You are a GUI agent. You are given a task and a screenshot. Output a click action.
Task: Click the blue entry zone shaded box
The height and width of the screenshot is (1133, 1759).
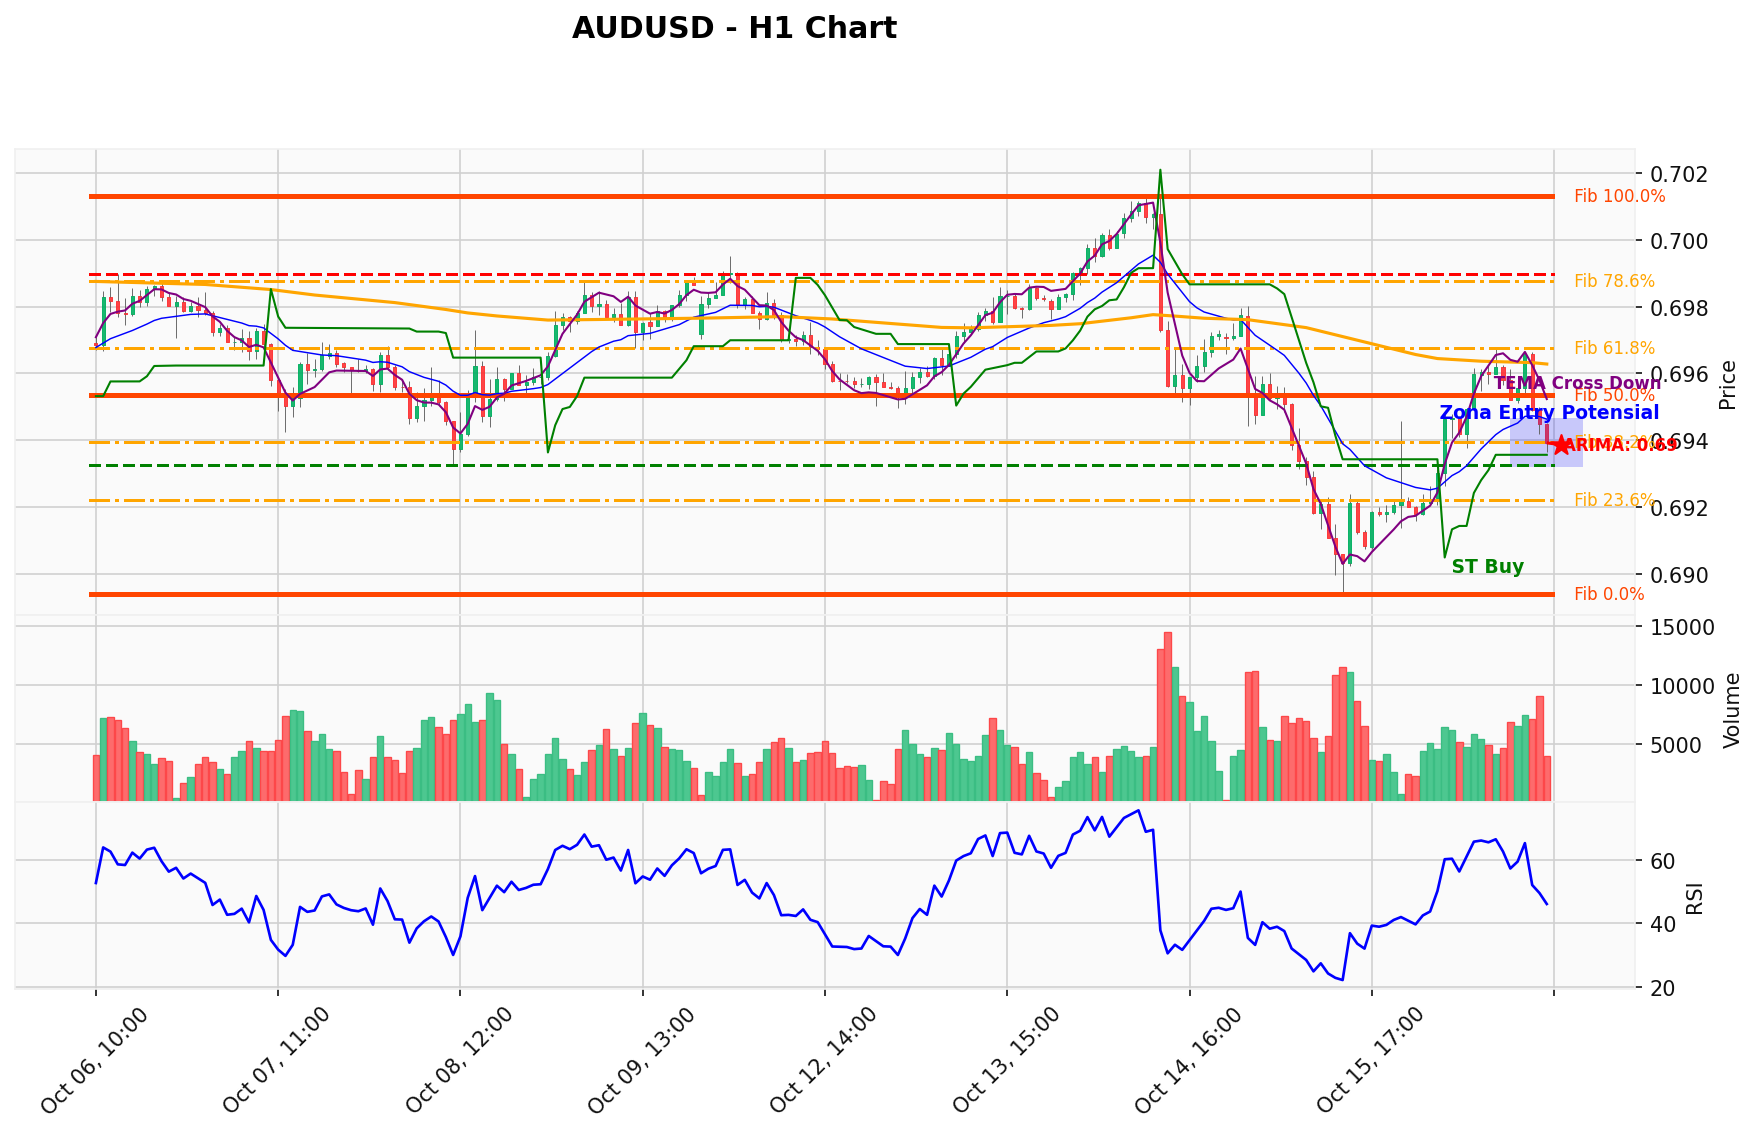1546,443
